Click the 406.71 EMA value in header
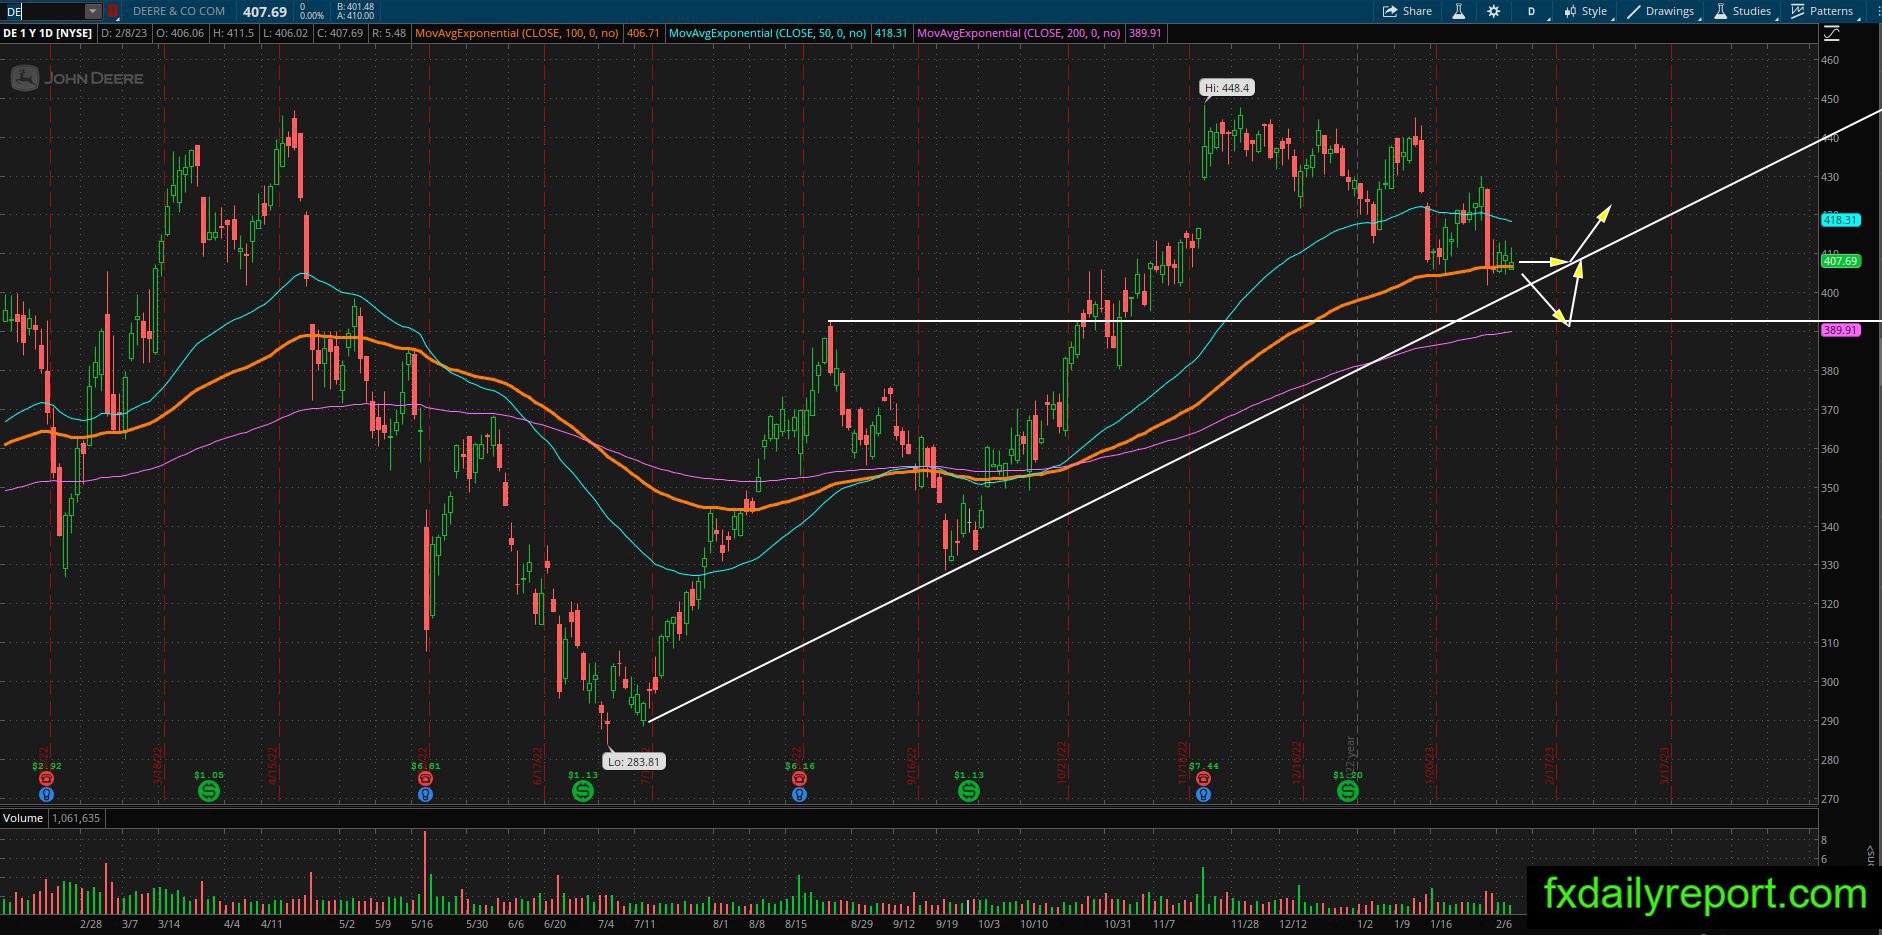 [643, 33]
